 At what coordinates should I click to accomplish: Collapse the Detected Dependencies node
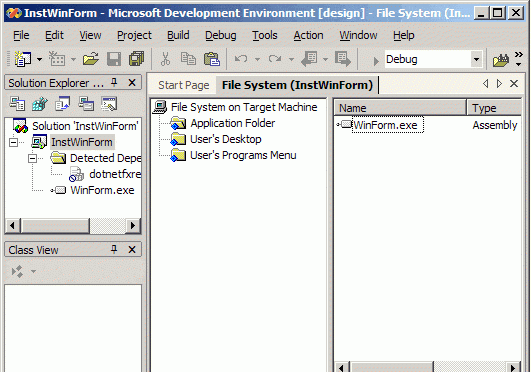click(32, 158)
